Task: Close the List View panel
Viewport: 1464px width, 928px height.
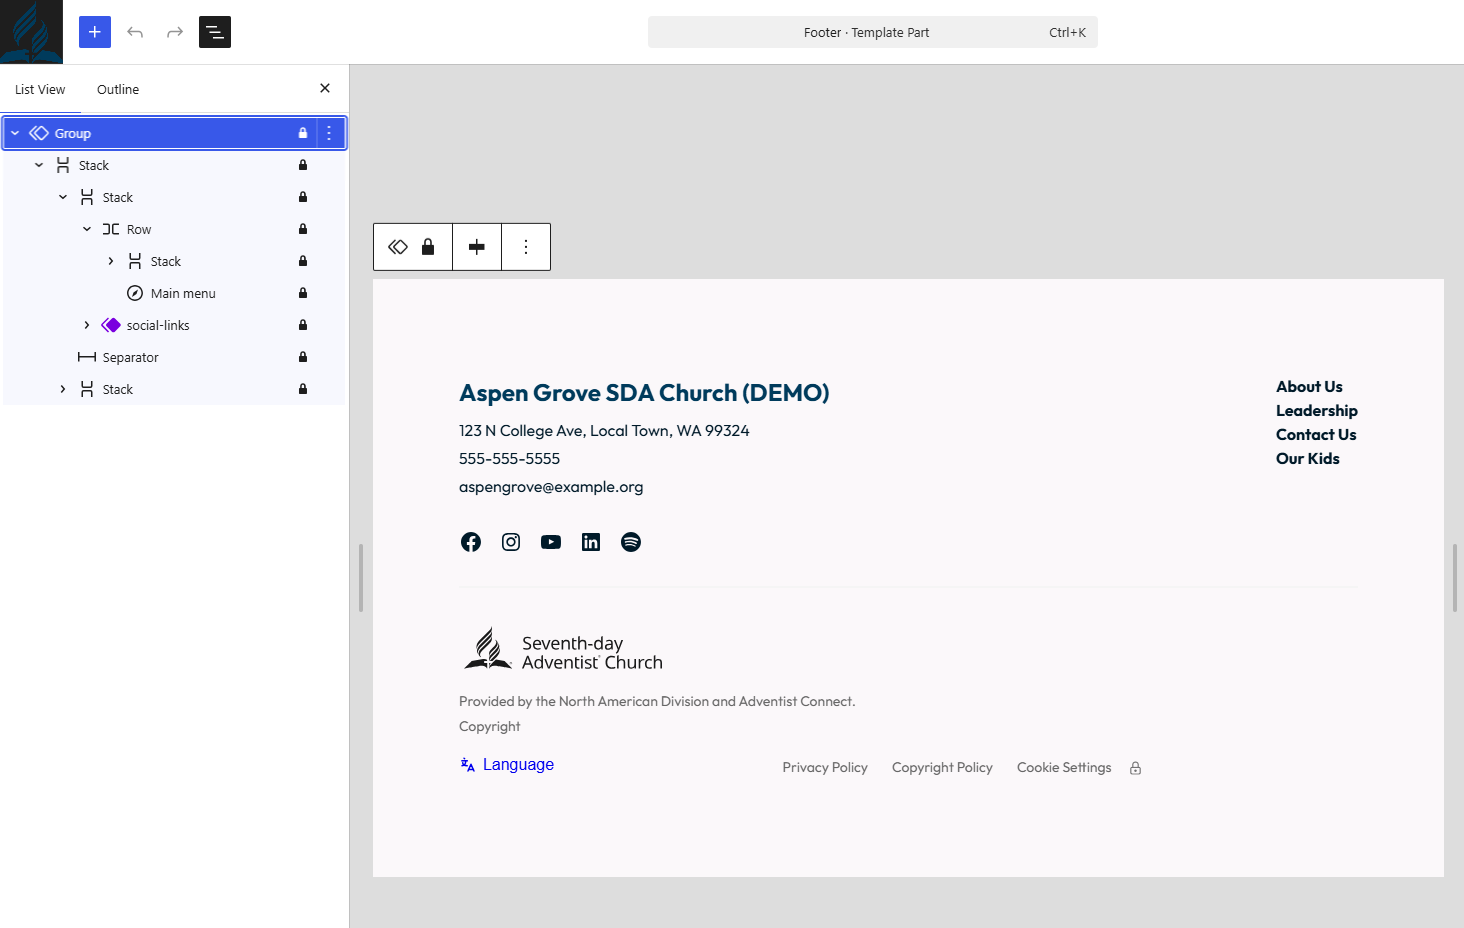Action: [325, 88]
